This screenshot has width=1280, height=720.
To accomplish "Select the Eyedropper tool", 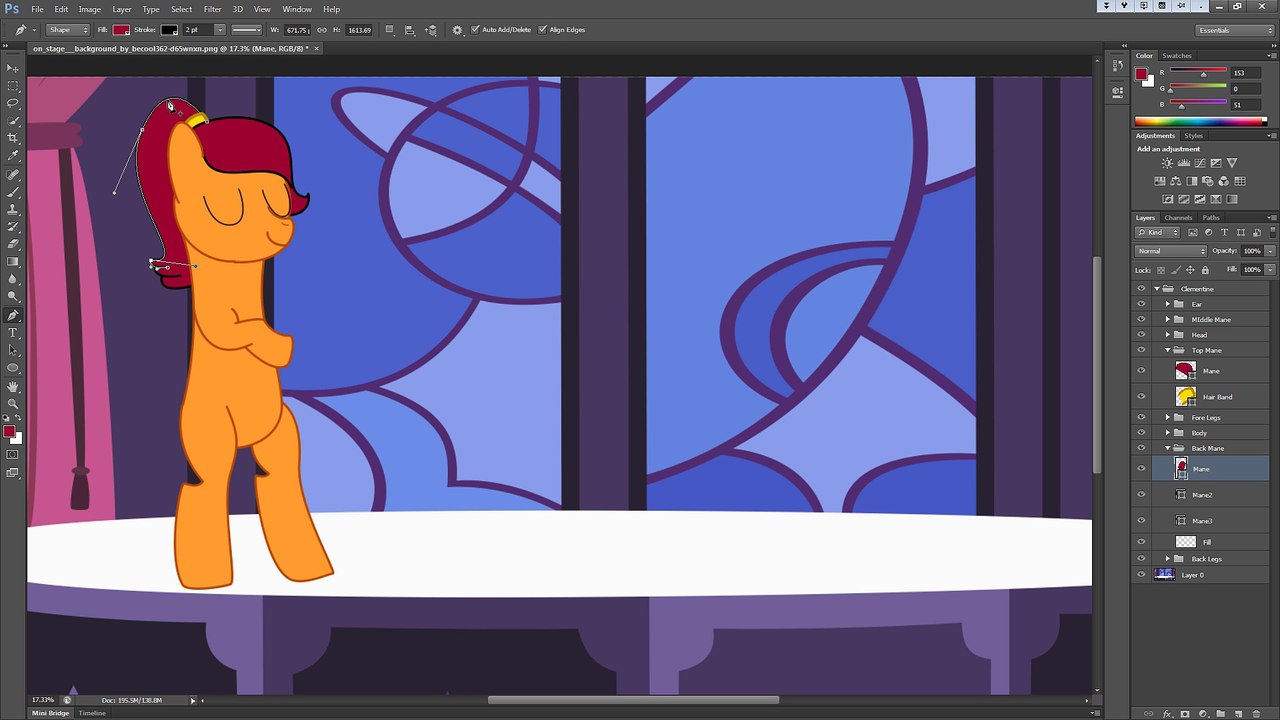I will click(x=13, y=156).
